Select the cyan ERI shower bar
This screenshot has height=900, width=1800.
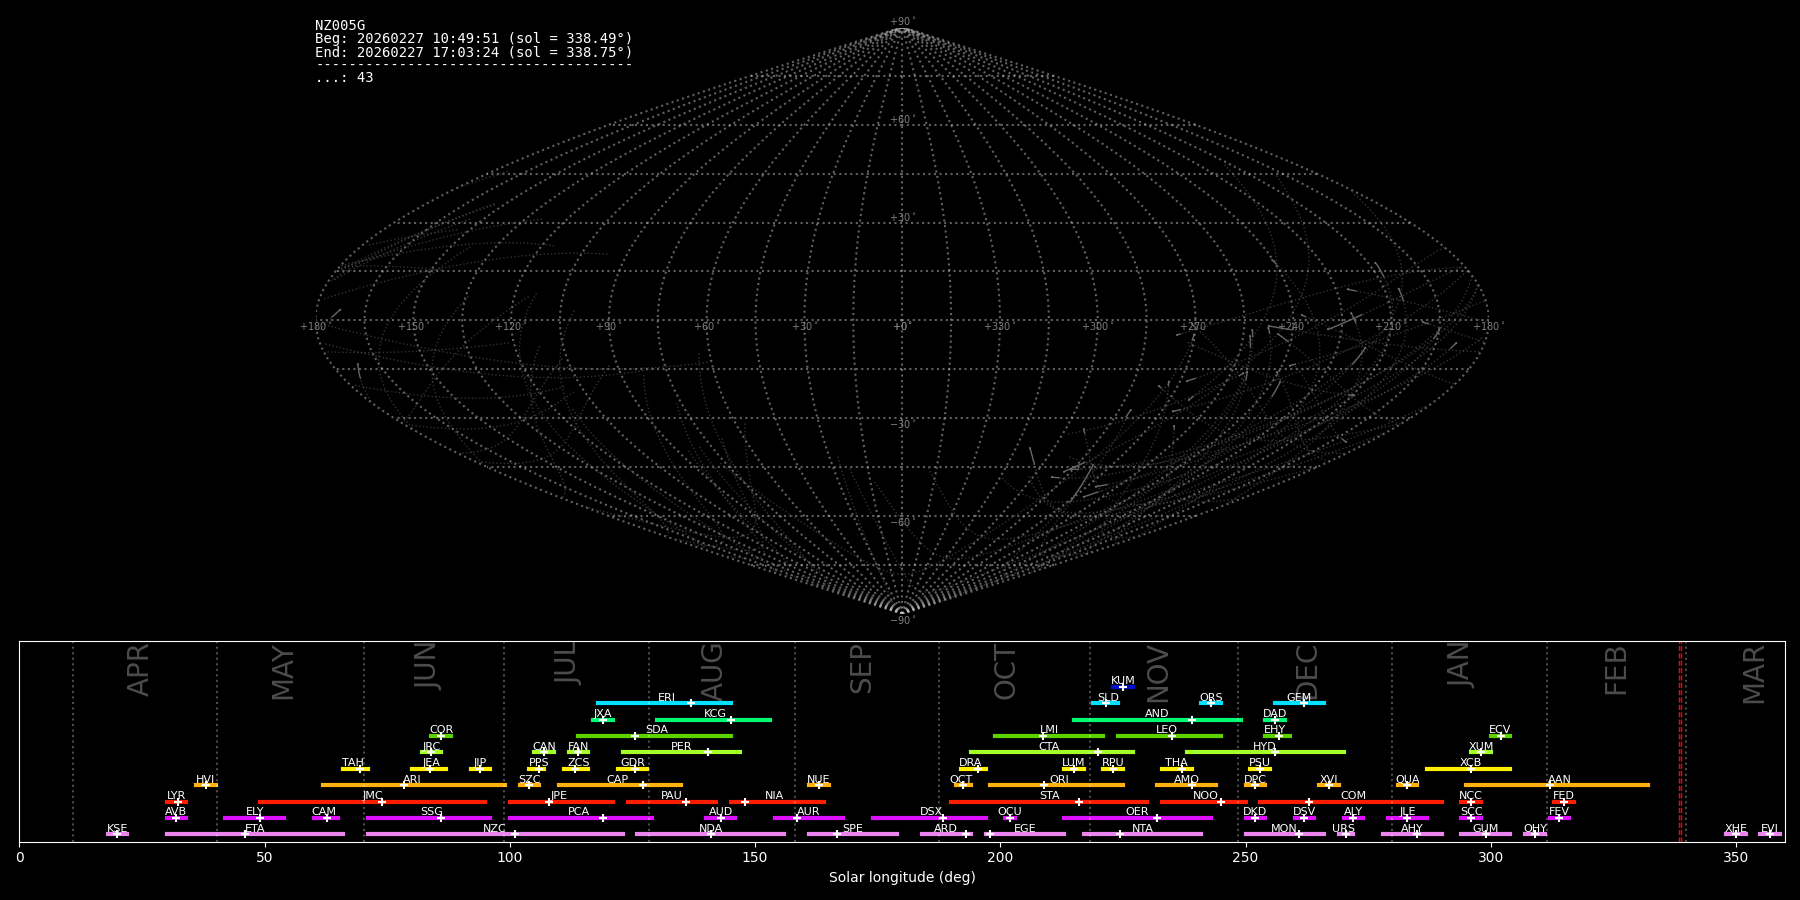(664, 703)
